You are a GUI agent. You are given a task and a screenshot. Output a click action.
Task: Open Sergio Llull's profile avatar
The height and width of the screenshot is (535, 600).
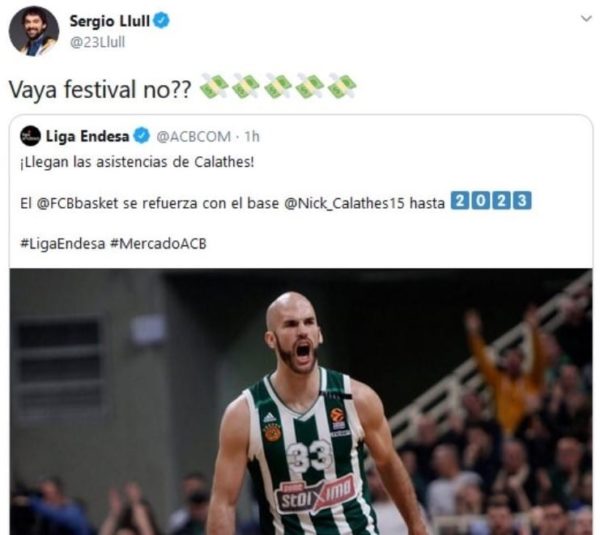[34, 31]
